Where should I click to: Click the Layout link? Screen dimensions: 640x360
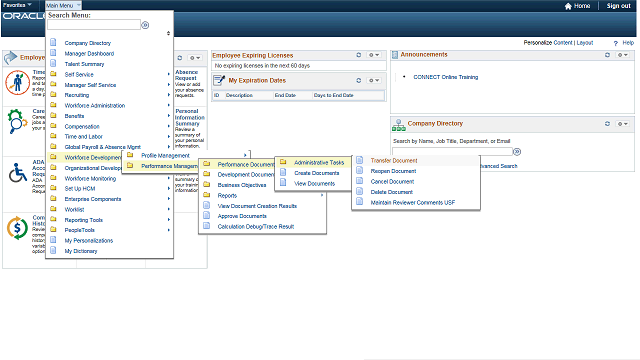coord(584,43)
